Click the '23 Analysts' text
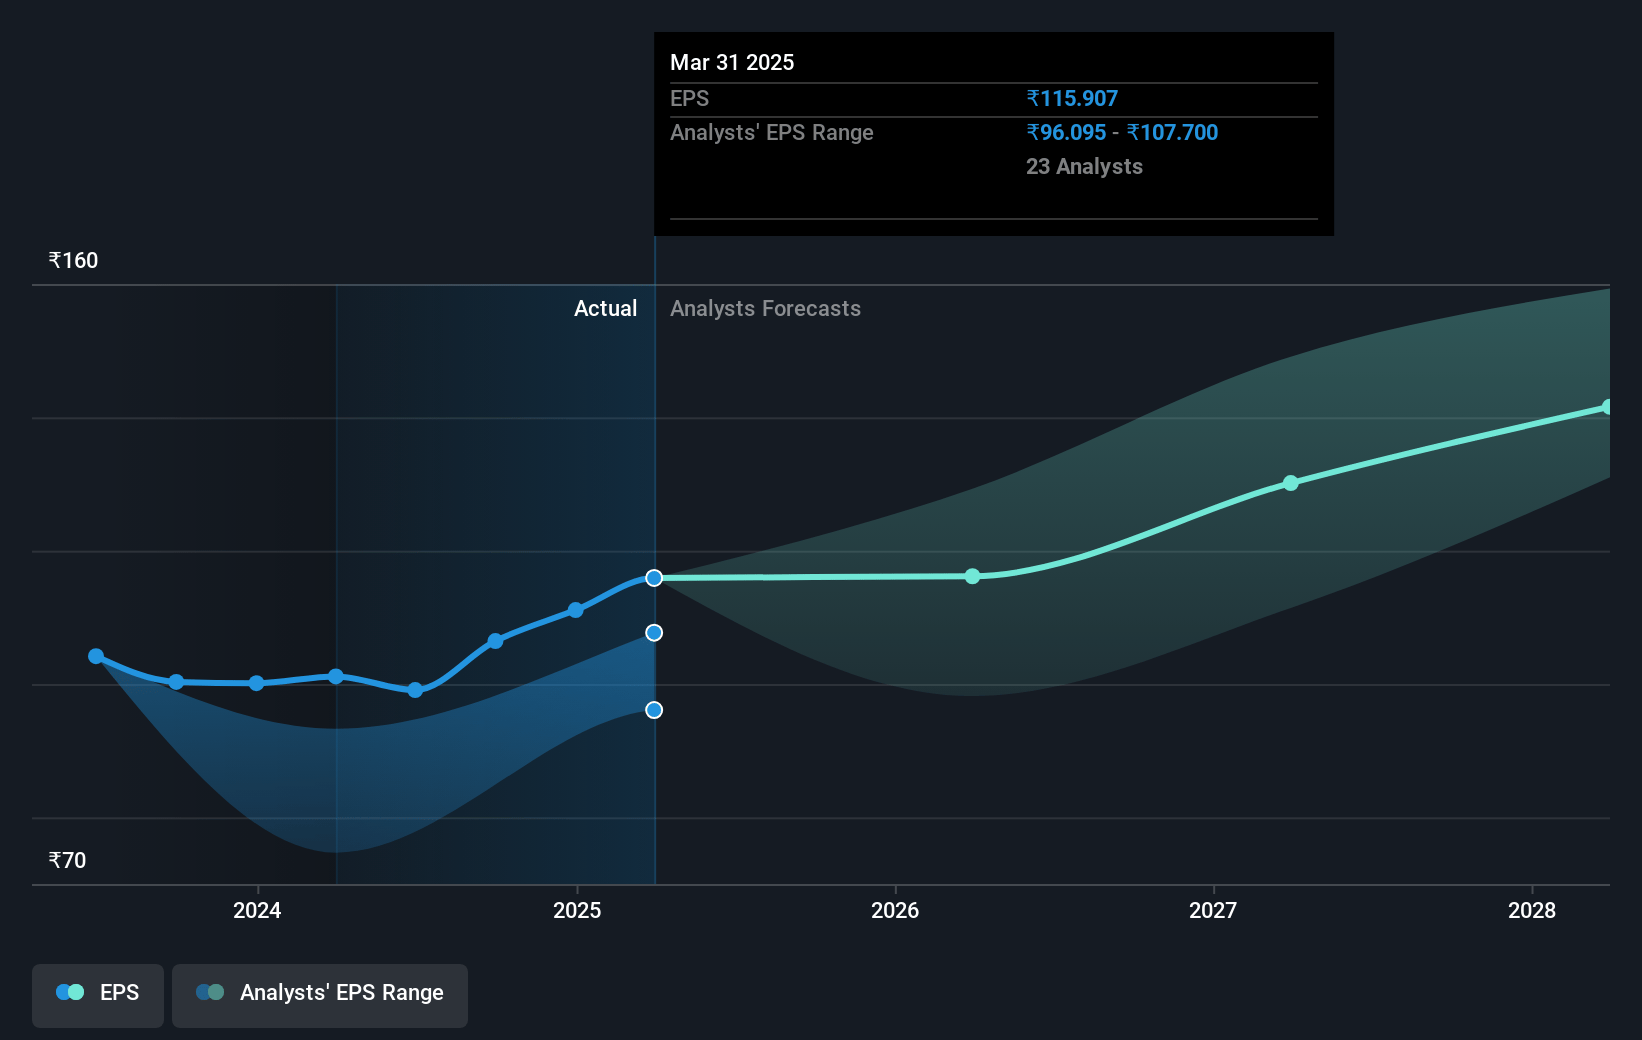 [x=1084, y=166]
